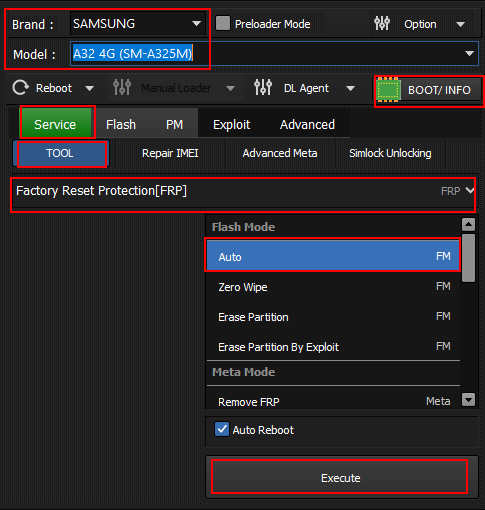The width and height of the screenshot is (485, 510).
Task: Open the Reboot dropdown arrow
Action: tap(89, 88)
